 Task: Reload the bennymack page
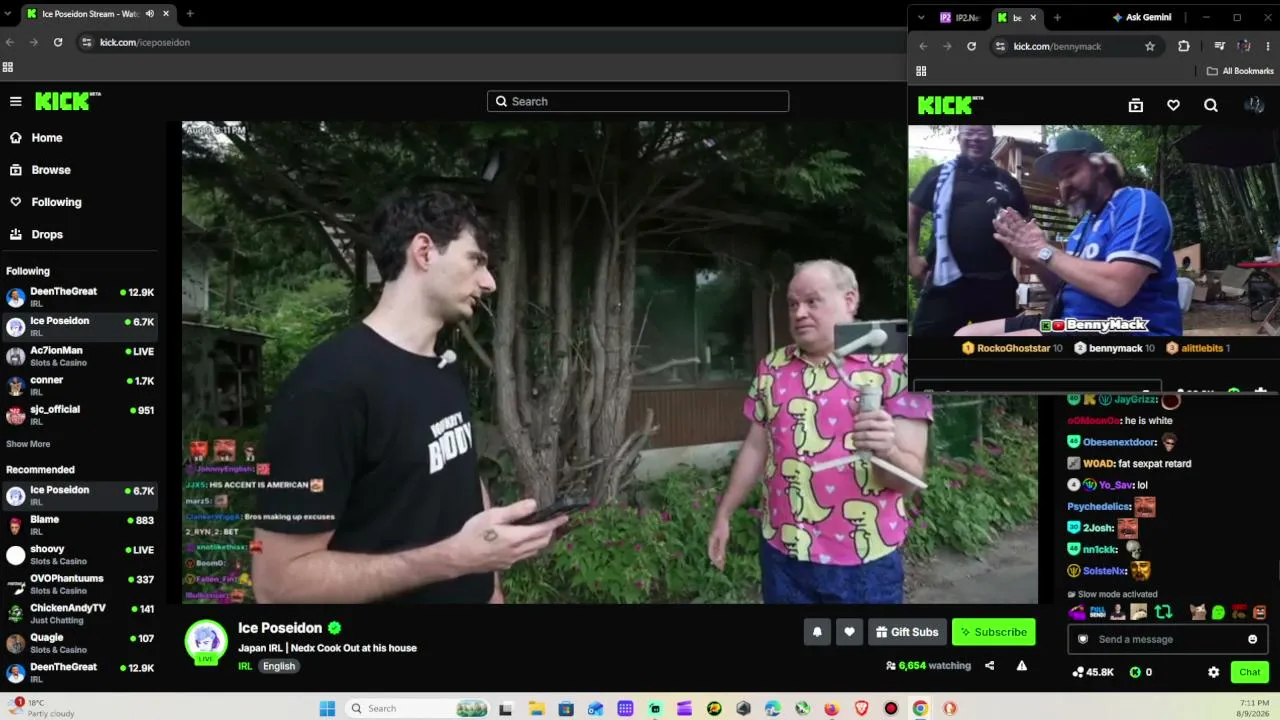[x=971, y=46]
